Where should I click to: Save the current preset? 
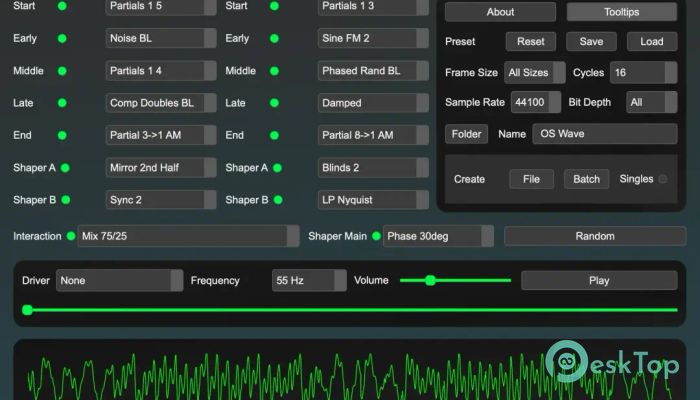click(x=591, y=42)
